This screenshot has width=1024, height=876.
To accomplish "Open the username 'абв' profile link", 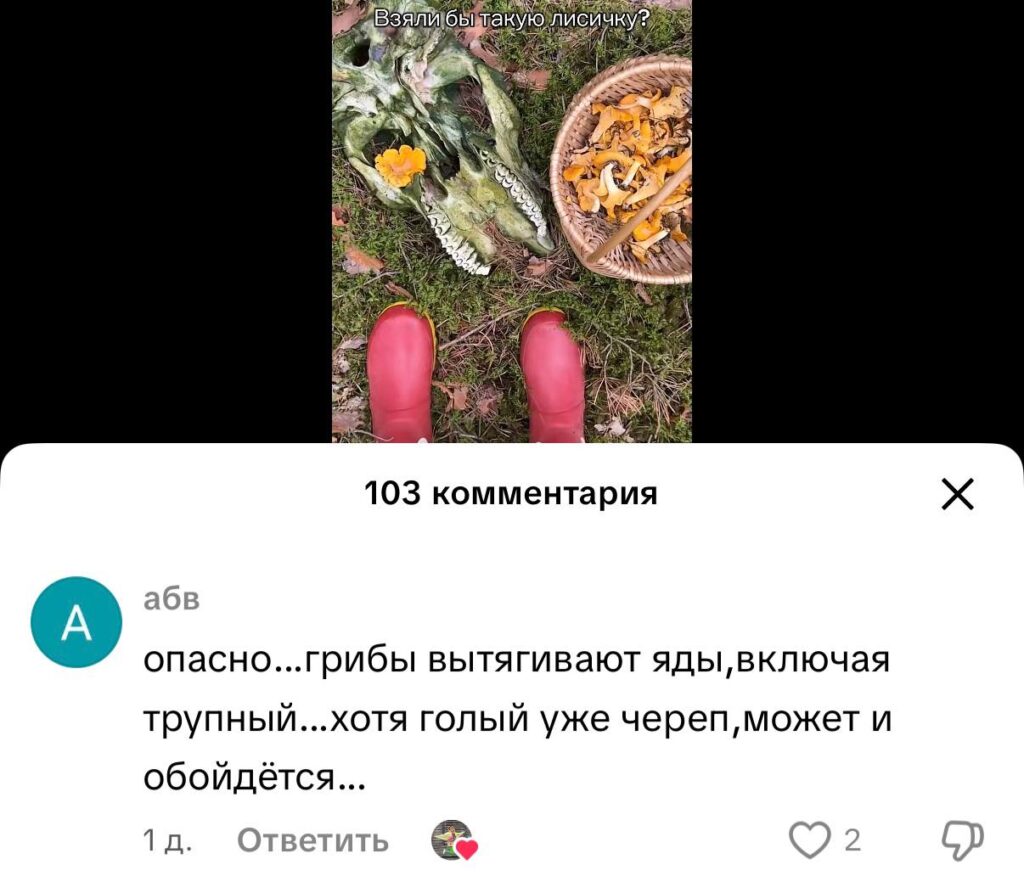I will coord(172,598).
